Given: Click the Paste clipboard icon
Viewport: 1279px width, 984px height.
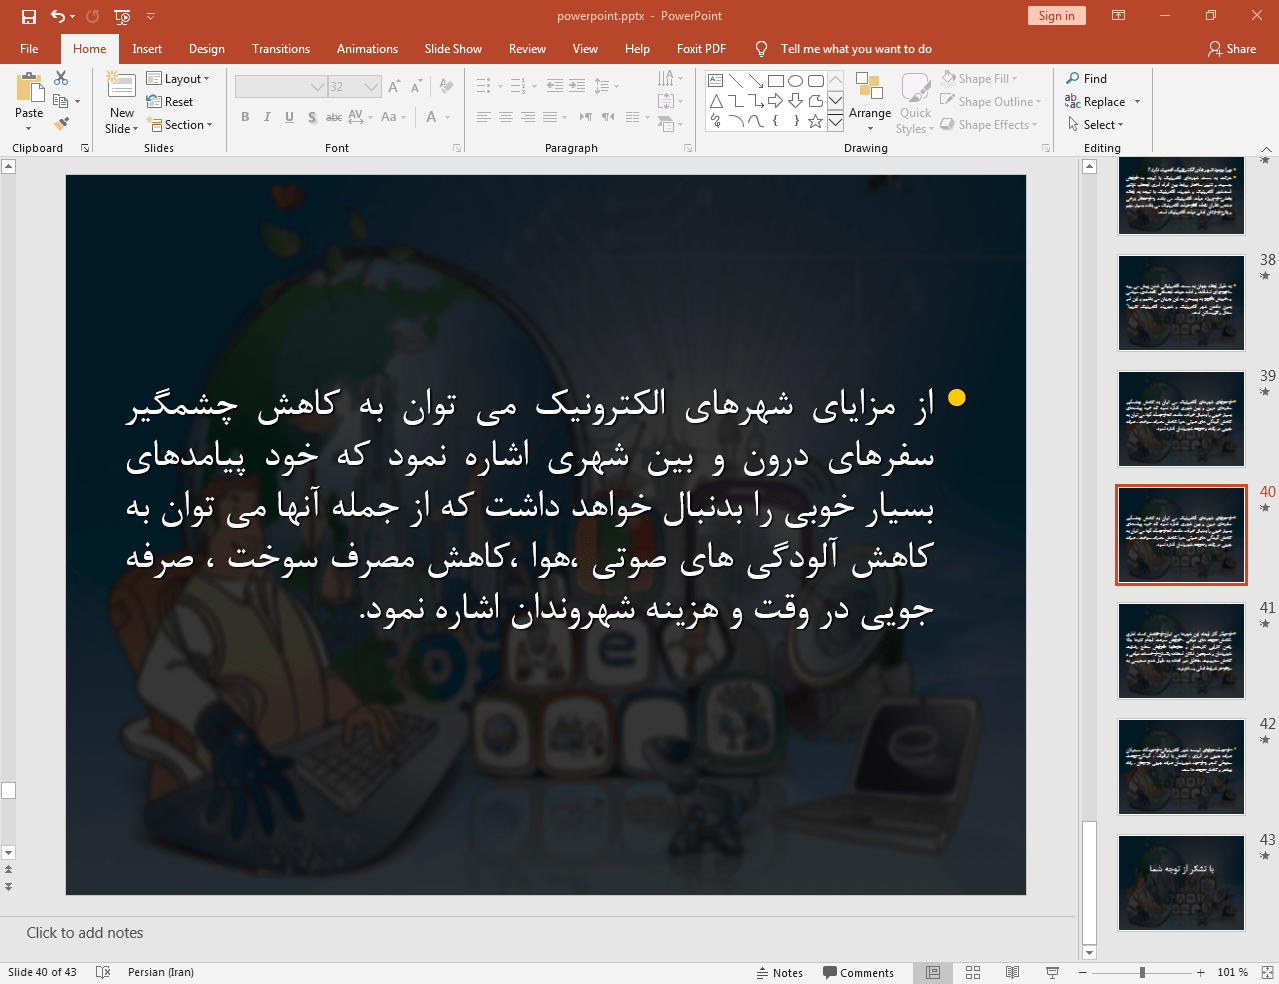Looking at the screenshot, I should (x=29, y=88).
